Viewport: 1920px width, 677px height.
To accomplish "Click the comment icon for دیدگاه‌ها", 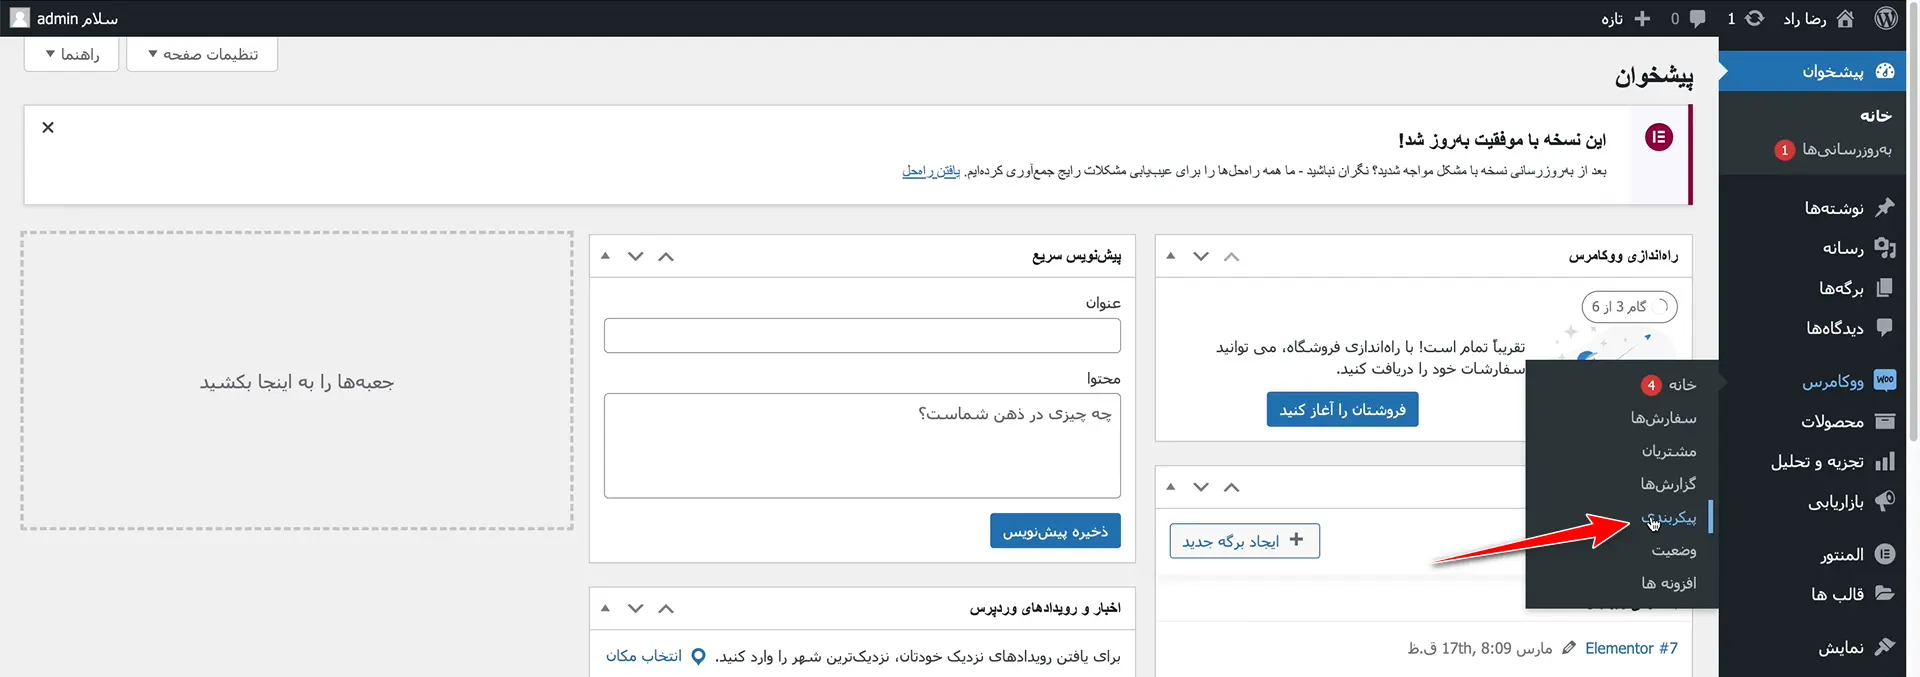I will click(1885, 327).
